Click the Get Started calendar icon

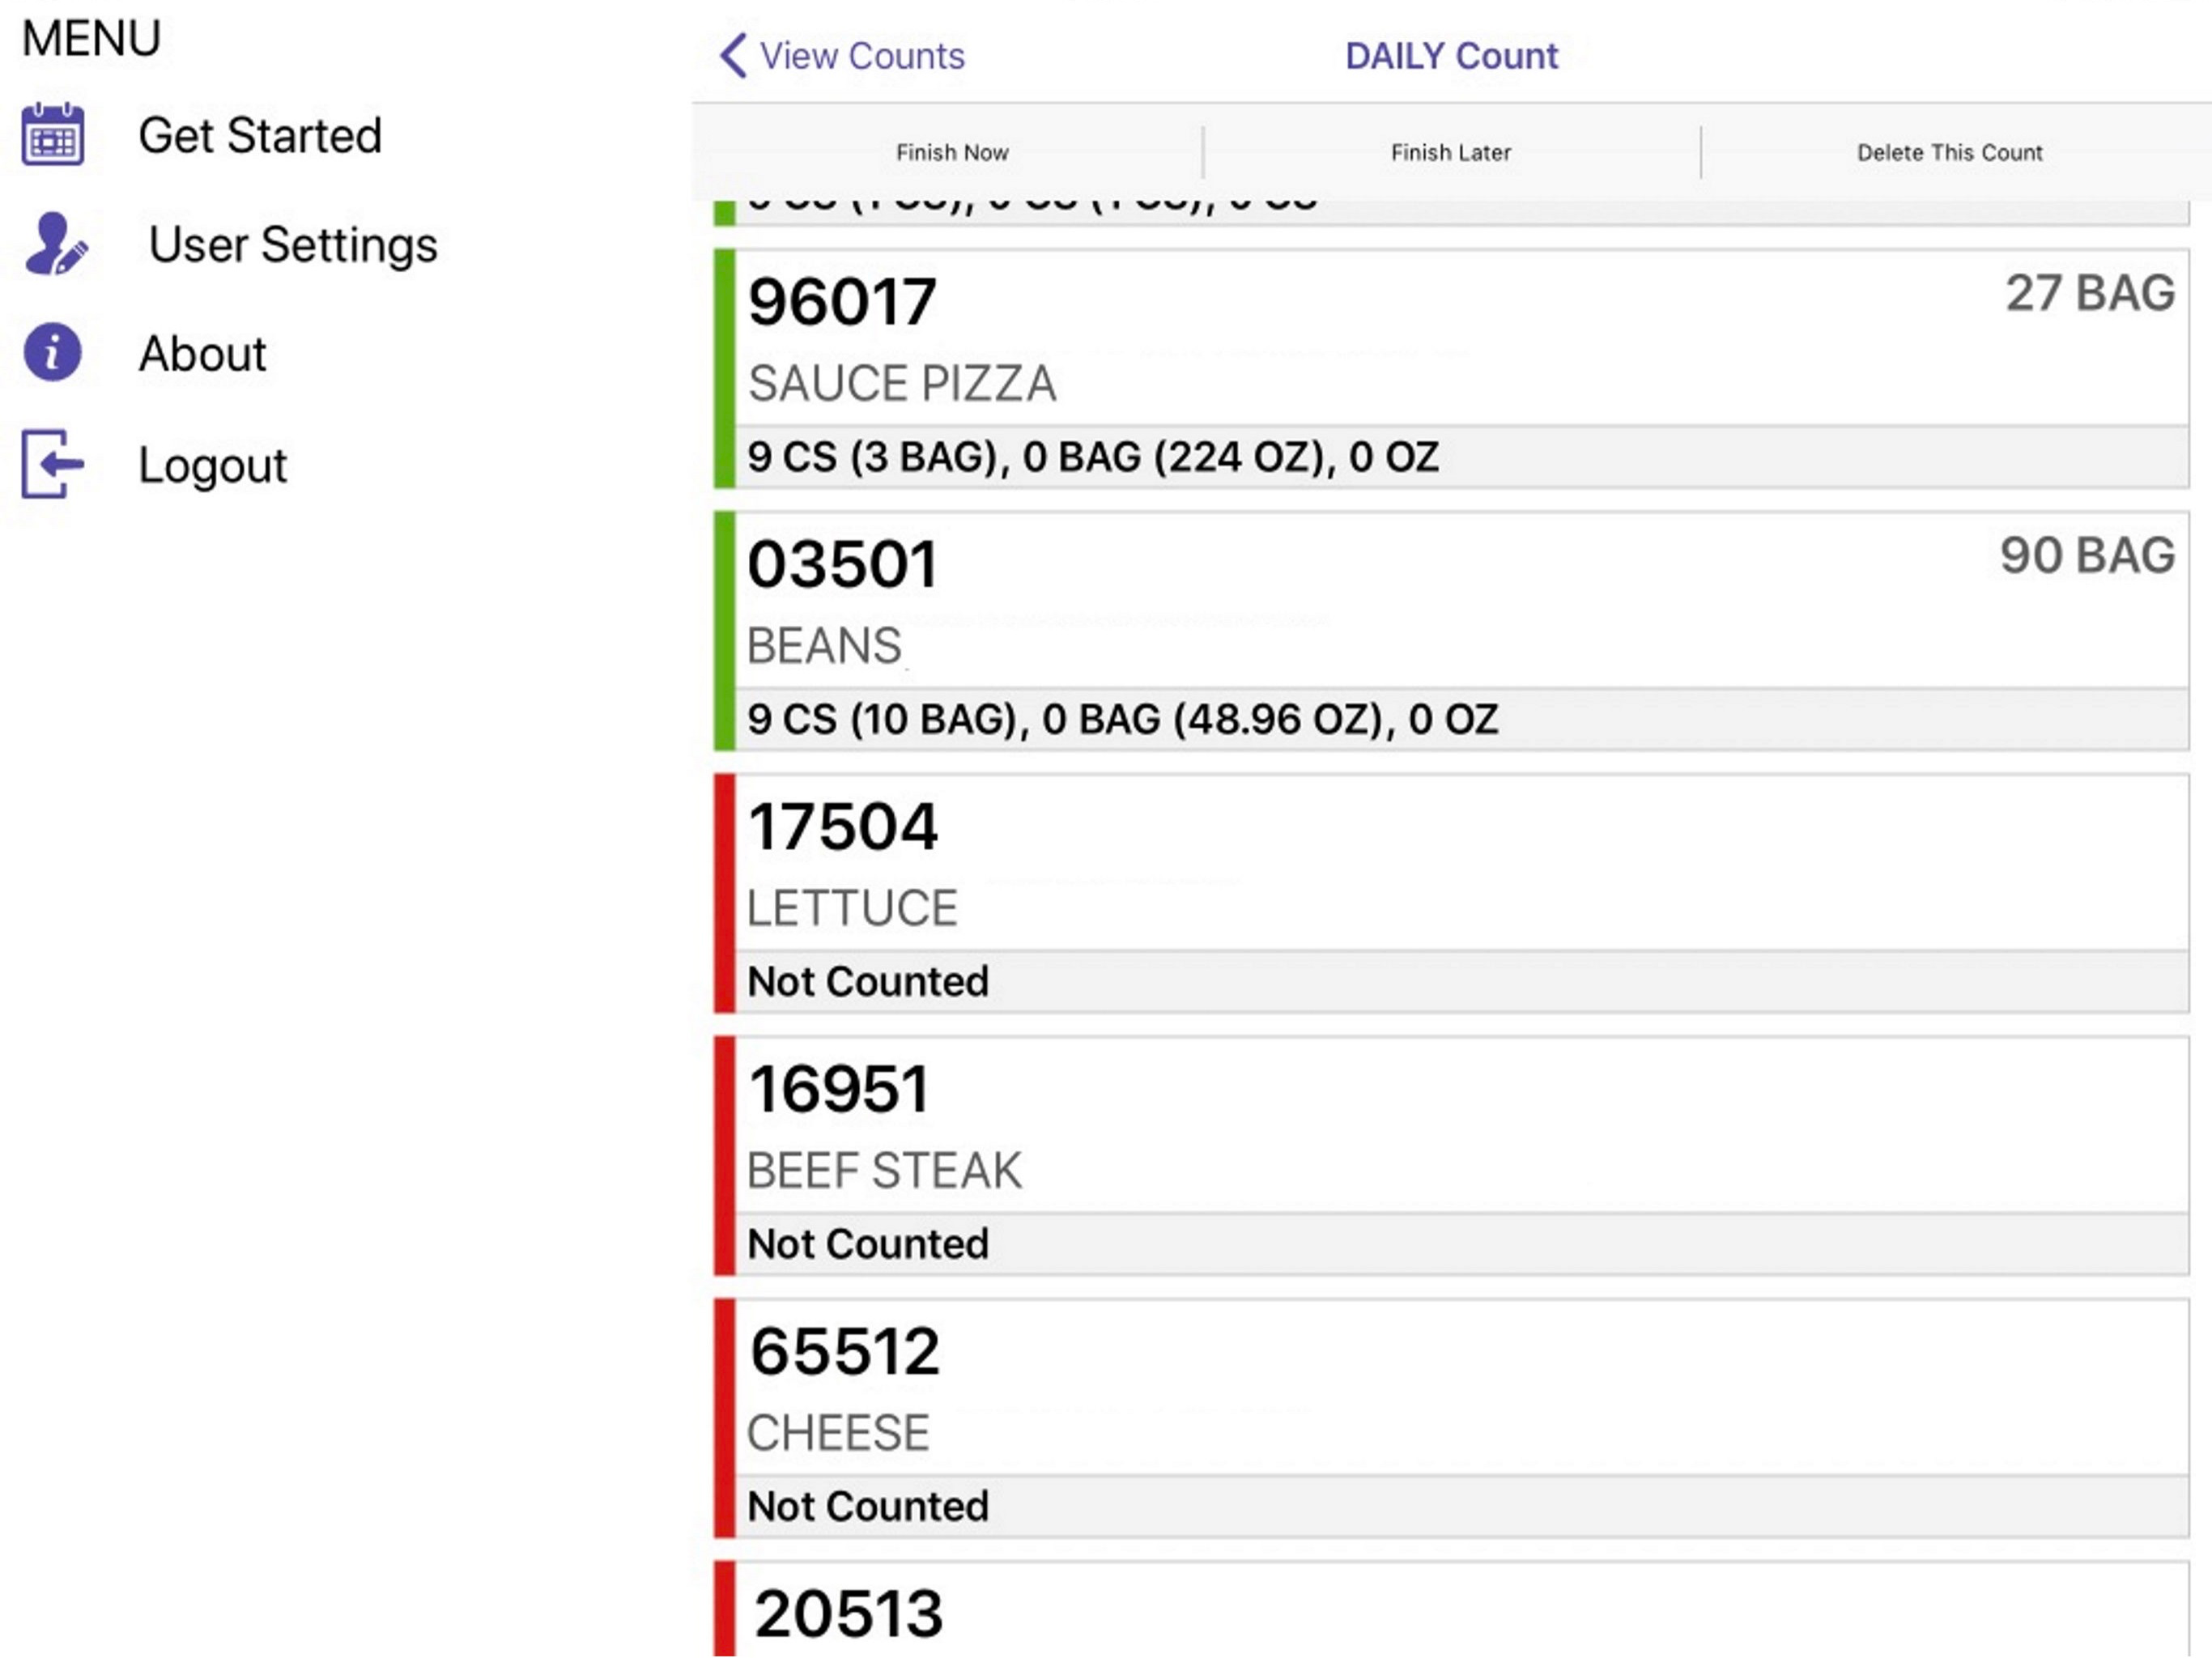pos(53,134)
